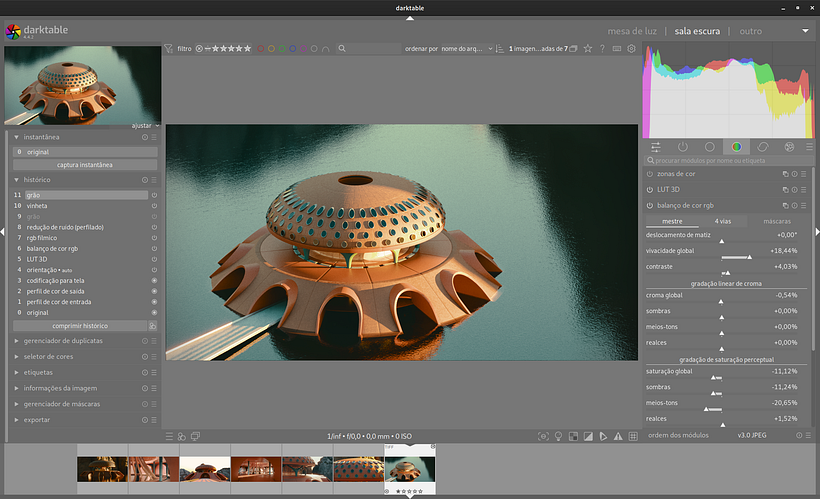Enable the zonas de cor module
This screenshot has height=499, width=820.
tap(650, 174)
